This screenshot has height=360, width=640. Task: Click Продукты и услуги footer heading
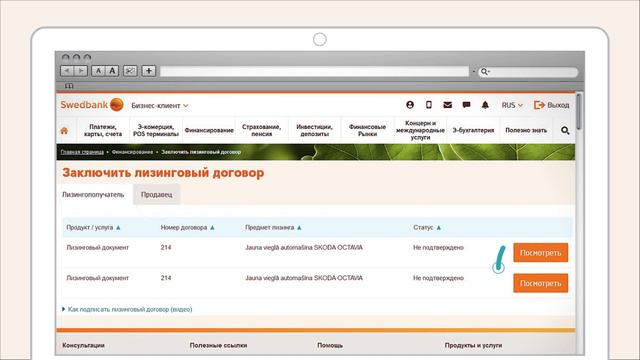tap(473, 345)
